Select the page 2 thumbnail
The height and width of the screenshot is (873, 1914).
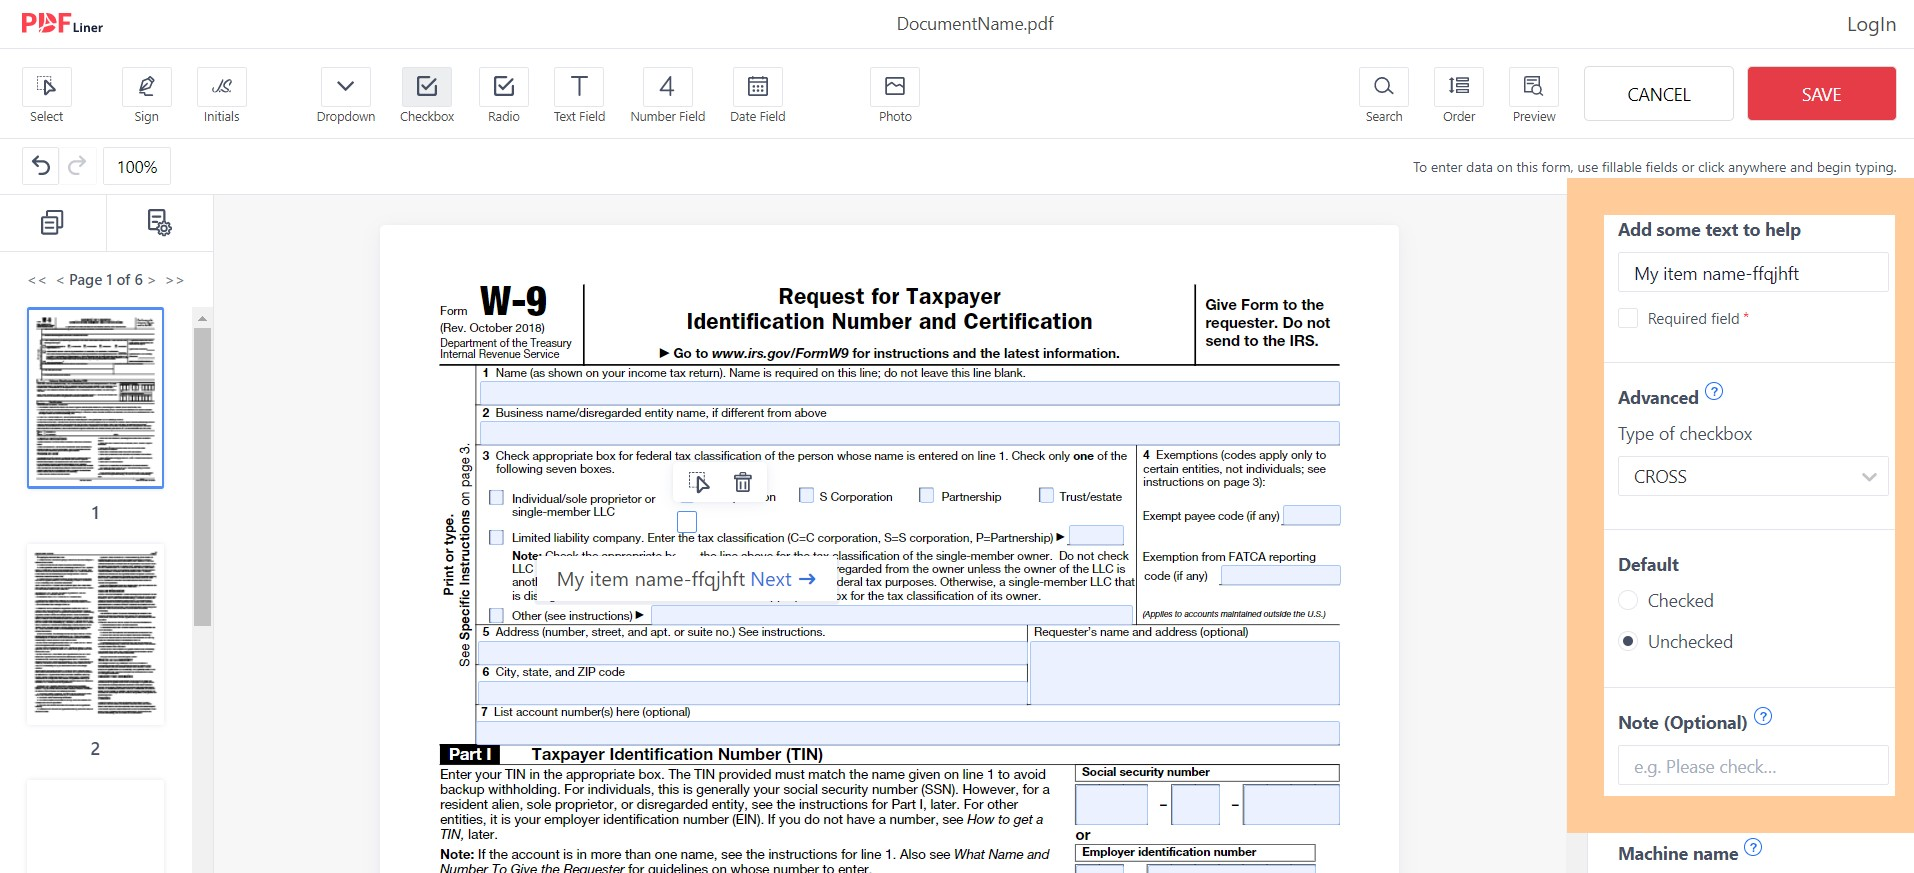95,634
